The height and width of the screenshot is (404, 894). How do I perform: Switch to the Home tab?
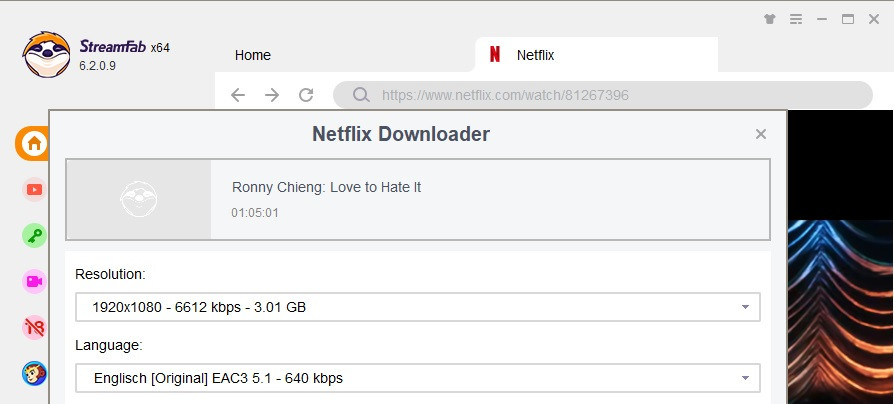[x=253, y=55]
